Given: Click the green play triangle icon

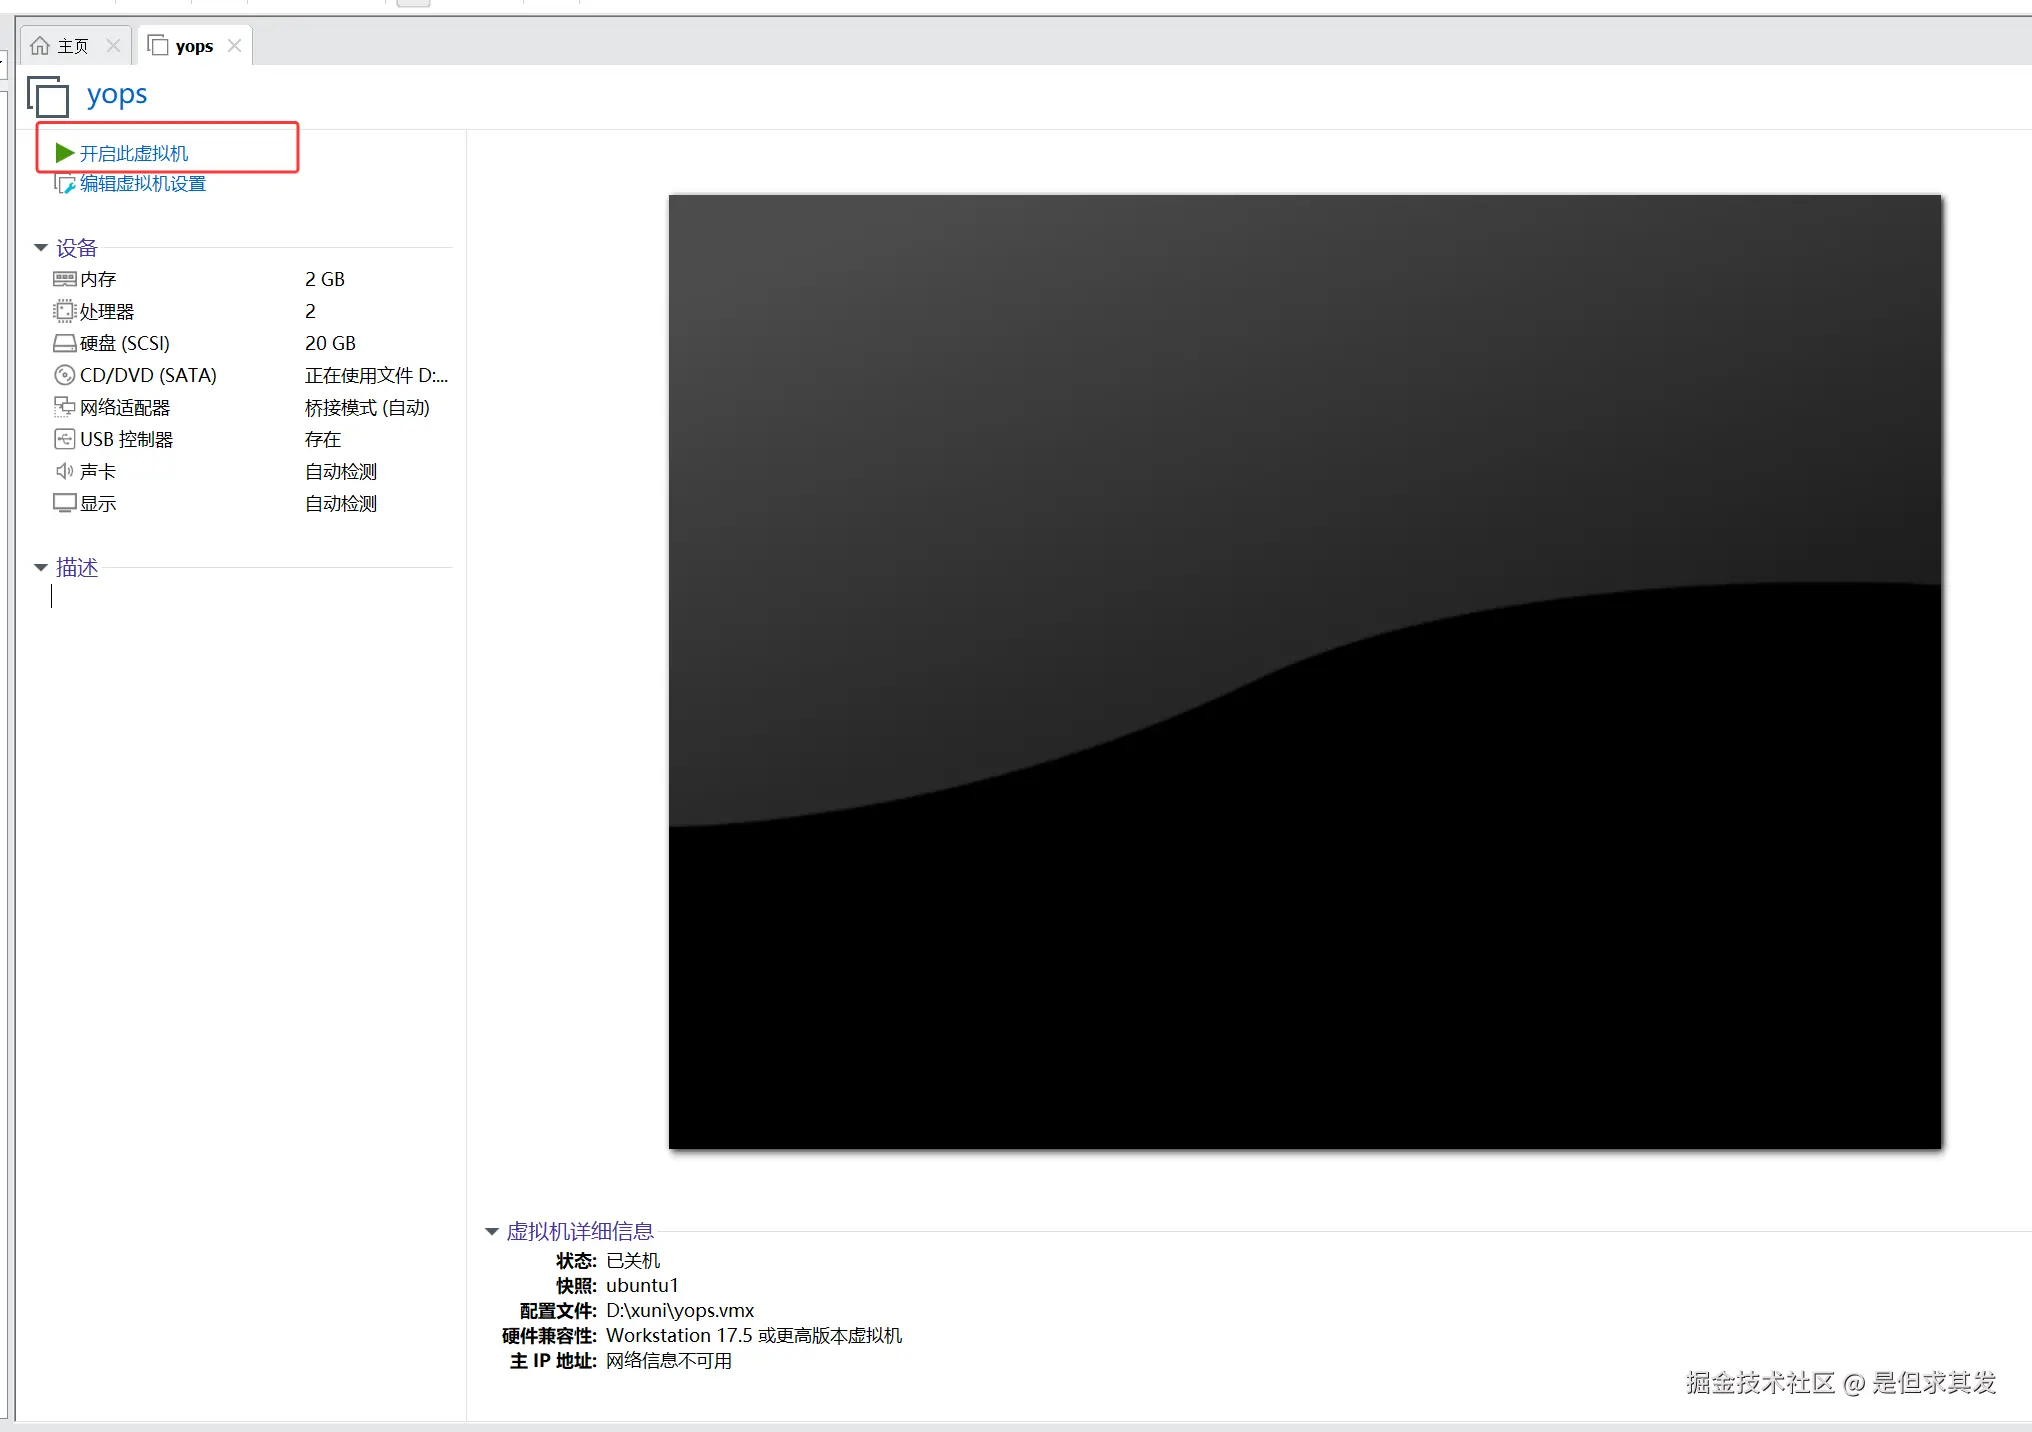Looking at the screenshot, I should pyautogui.click(x=63, y=153).
